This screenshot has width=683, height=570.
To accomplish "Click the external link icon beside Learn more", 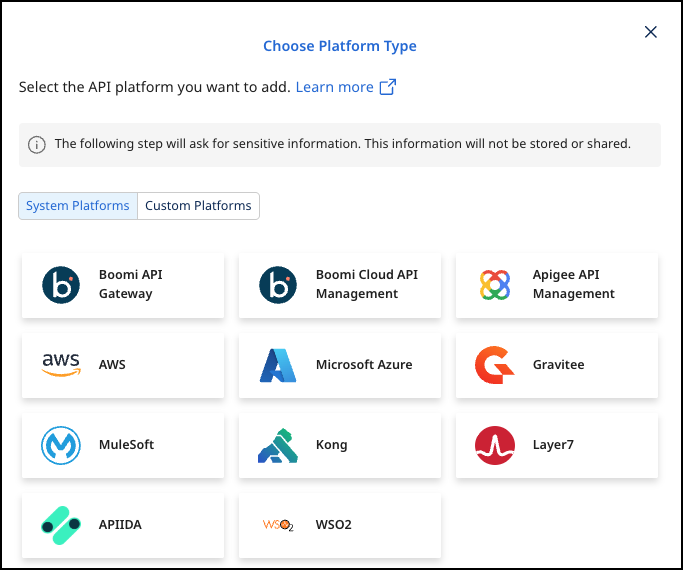I will pyautogui.click(x=388, y=87).
